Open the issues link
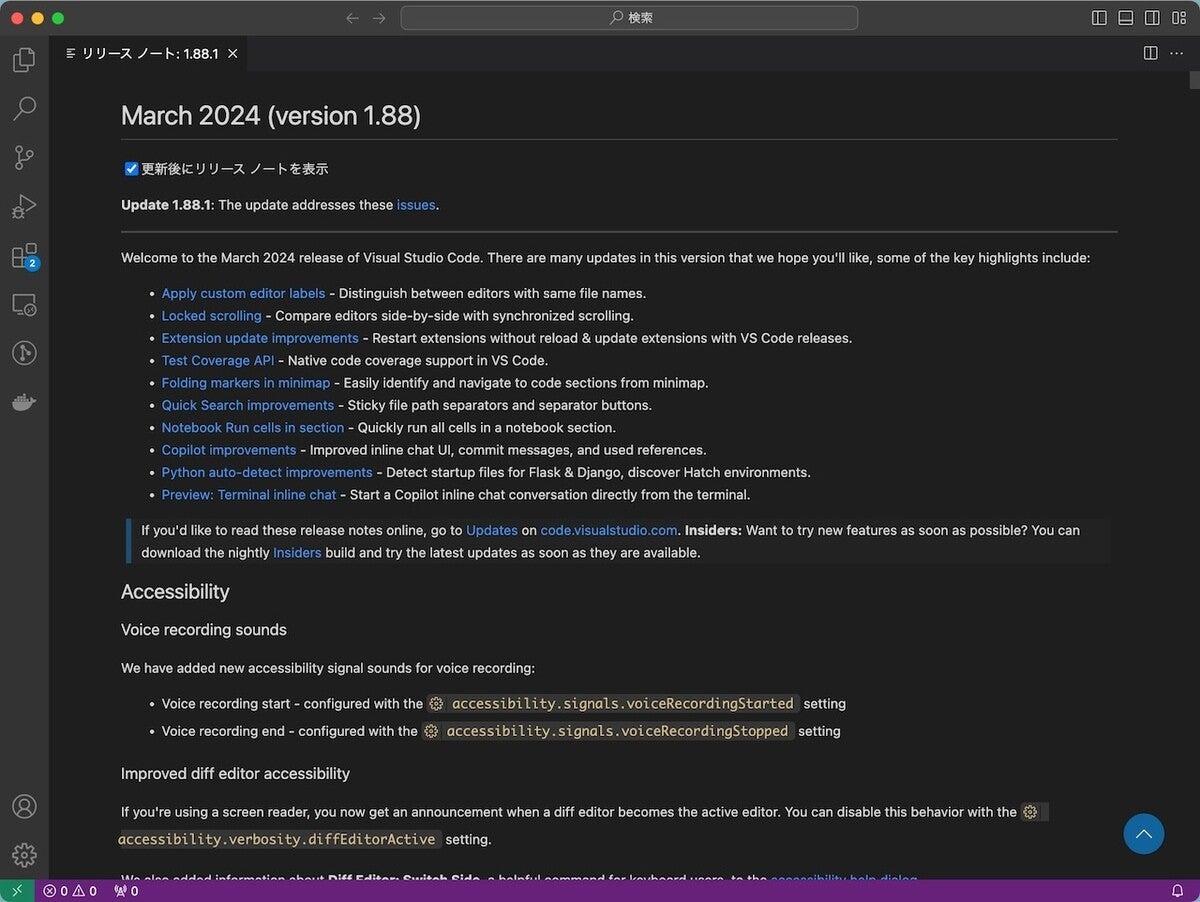This screenshot has height=902, width=1200. (416, 205)
